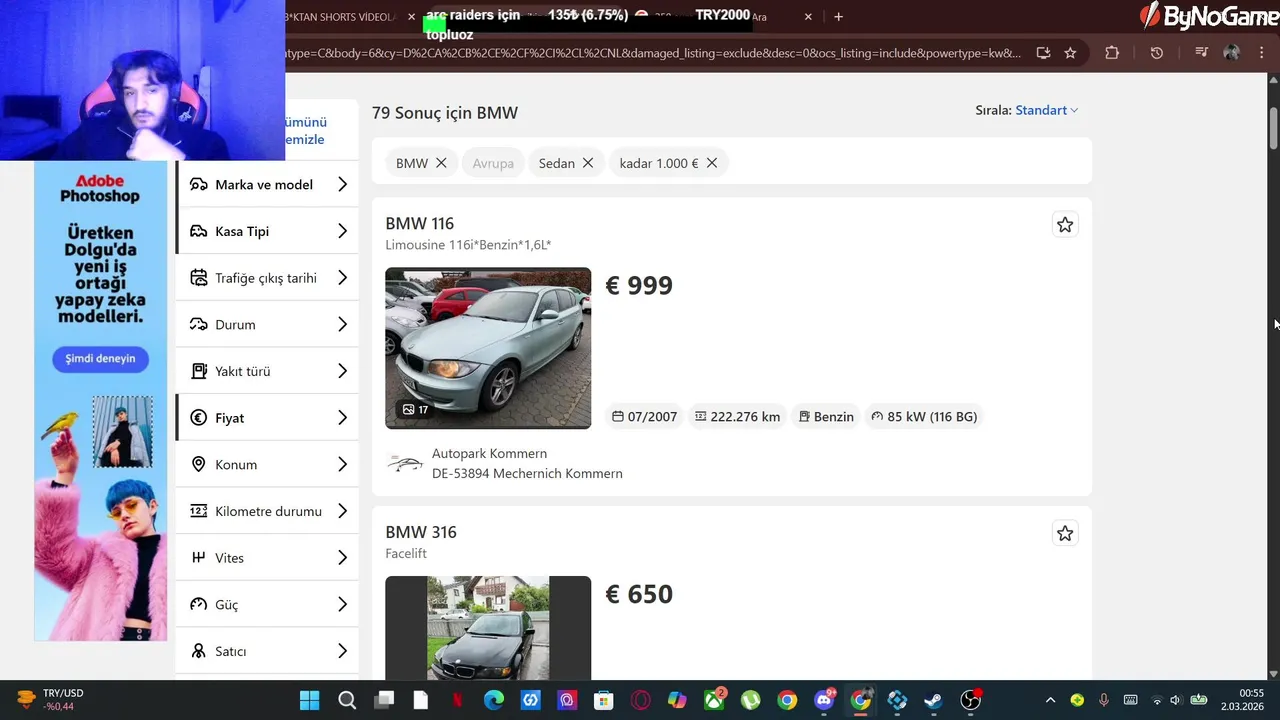The height and width of the screenshot is (720, 1280).
Task: Close the SHORTS VİDEOLA tab
Action: [411, 17]
